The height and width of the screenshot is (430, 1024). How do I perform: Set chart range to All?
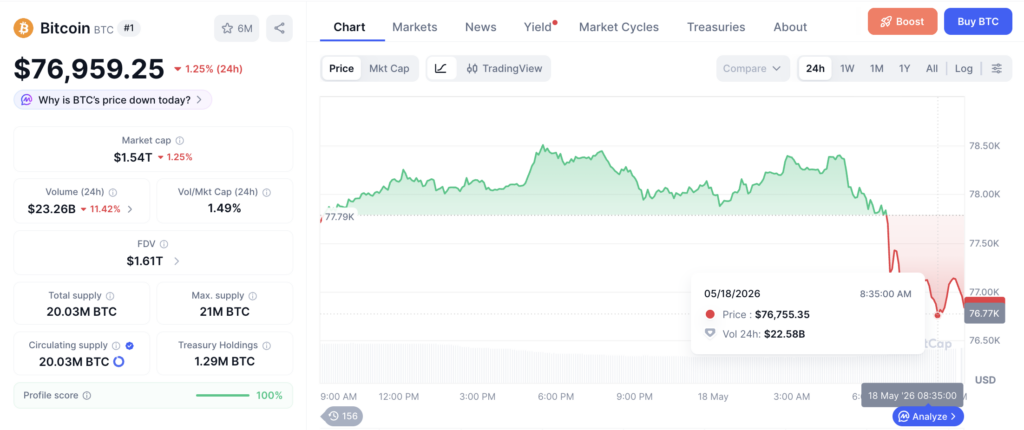point(932,69)
